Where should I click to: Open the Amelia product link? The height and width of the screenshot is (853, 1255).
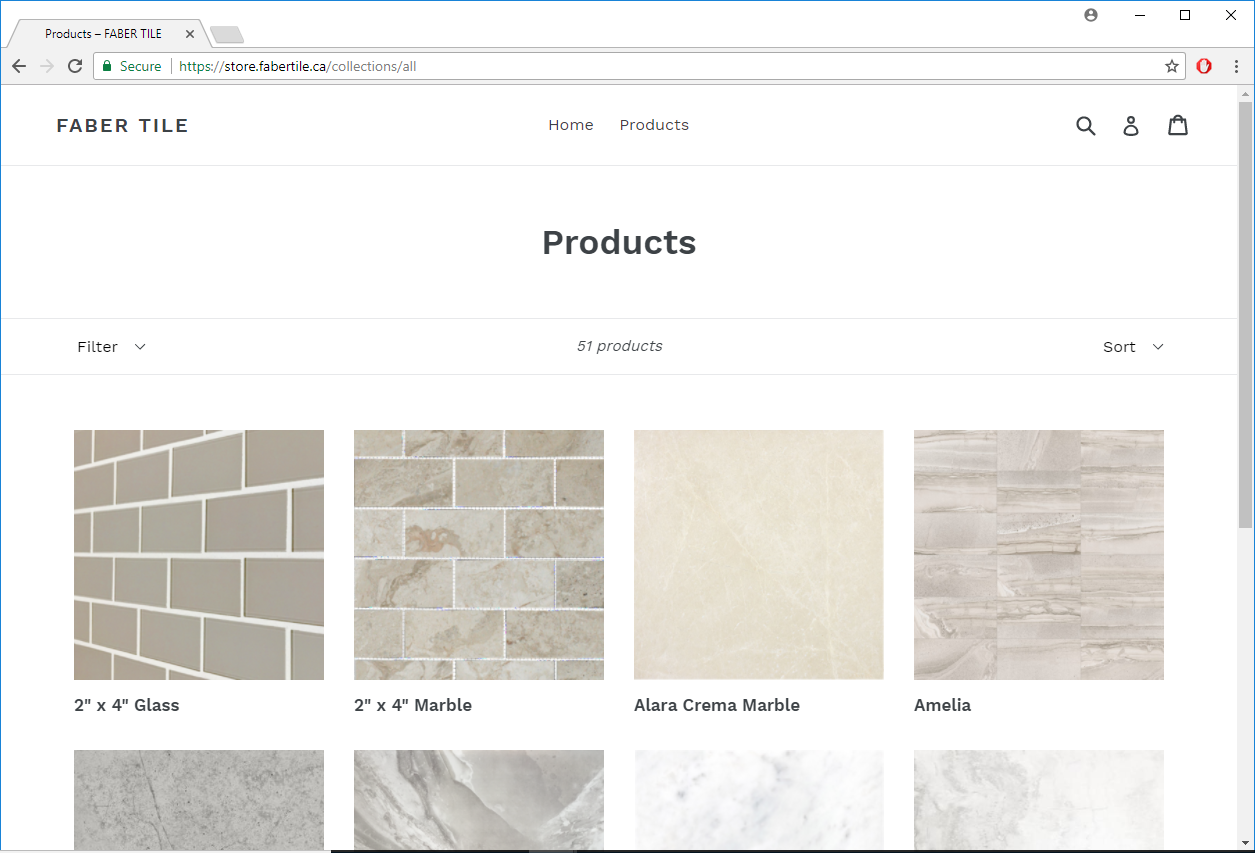(x=942, y=705)
